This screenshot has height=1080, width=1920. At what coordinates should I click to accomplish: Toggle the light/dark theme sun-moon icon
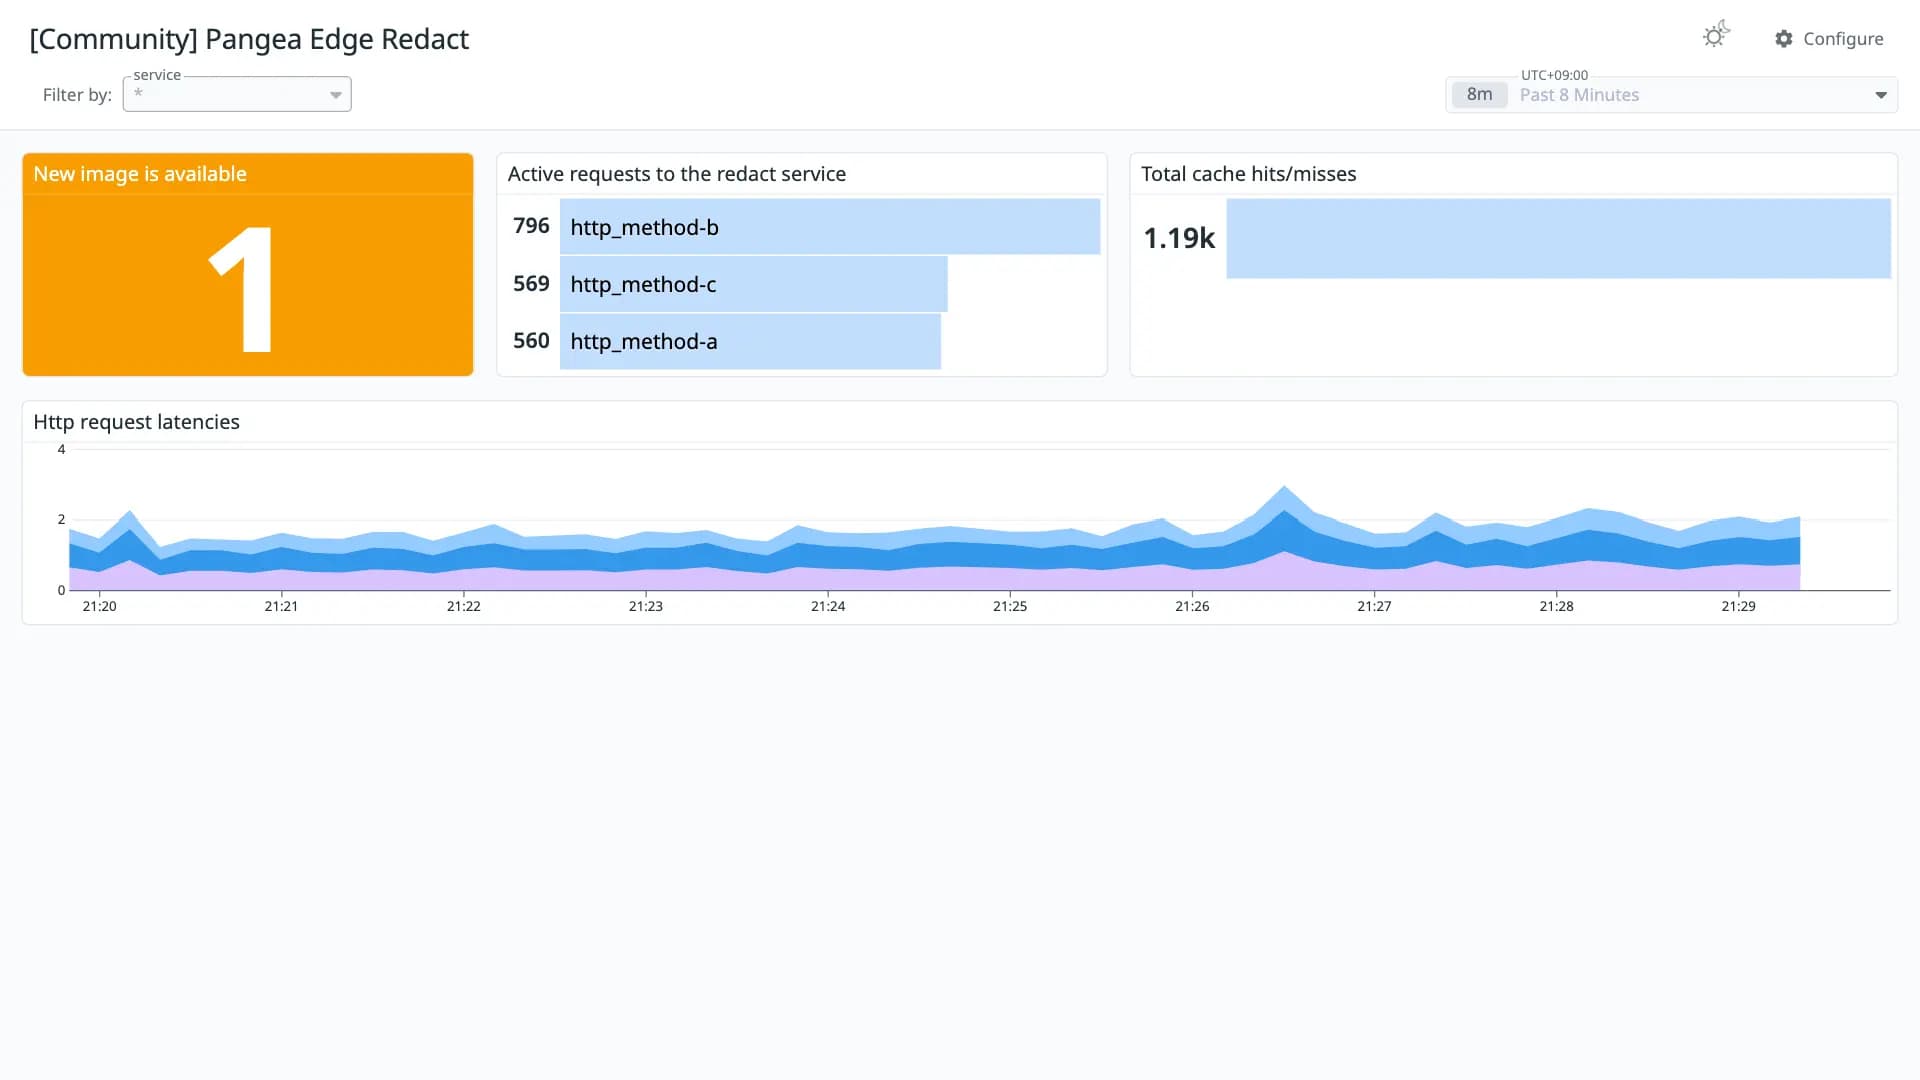[x=1716, y=36]
